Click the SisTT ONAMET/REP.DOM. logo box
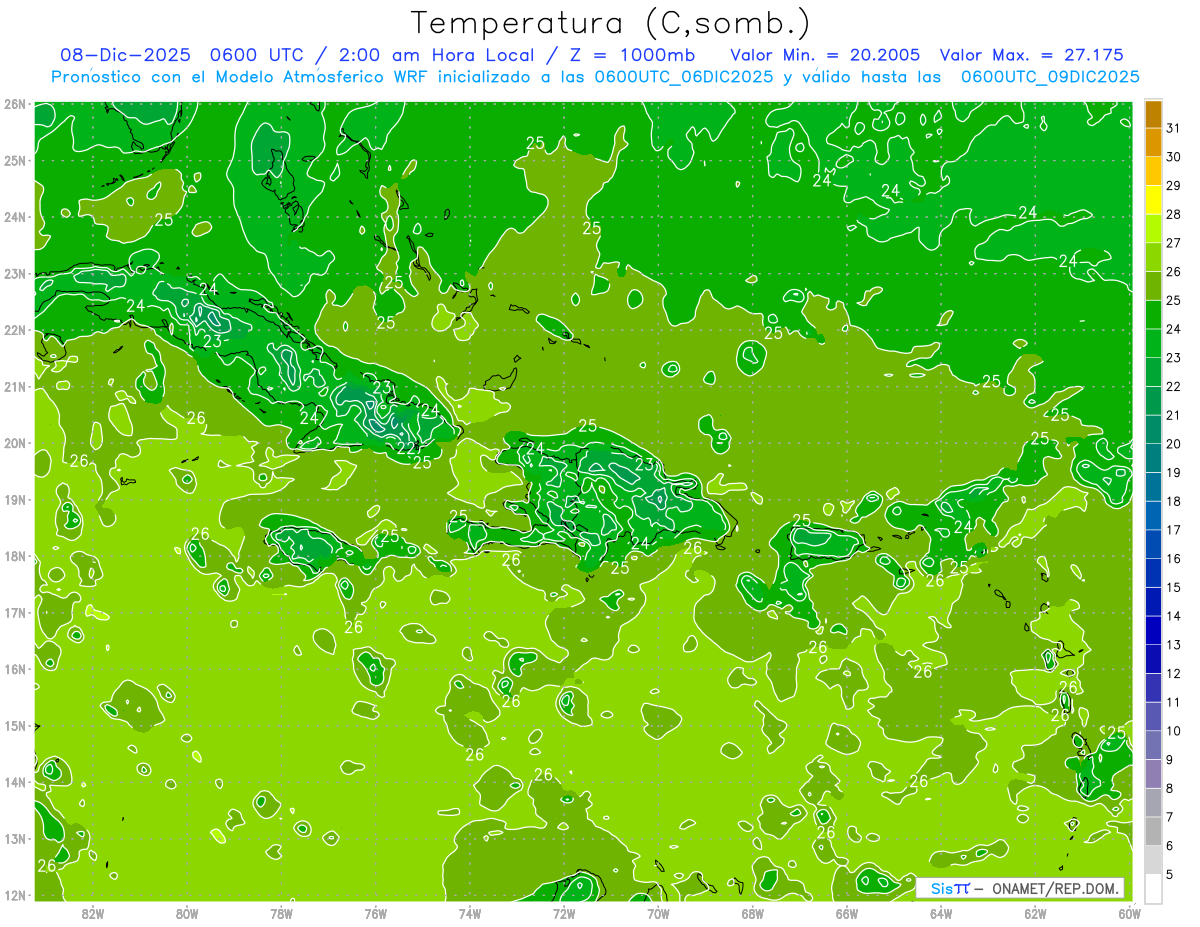This screenshot has height=927, width=1200. (x=1019, y=888)
